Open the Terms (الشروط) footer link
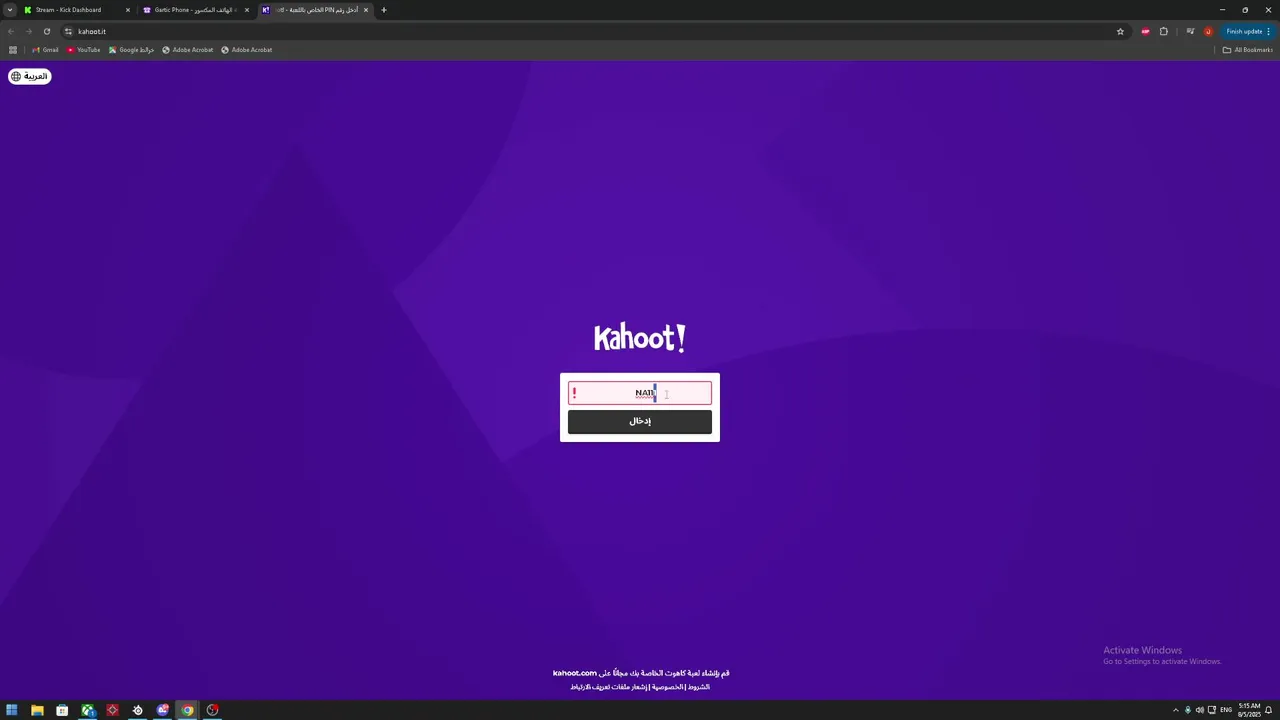The width and height of the screenshot is (1280, 720). pos(698,687)
